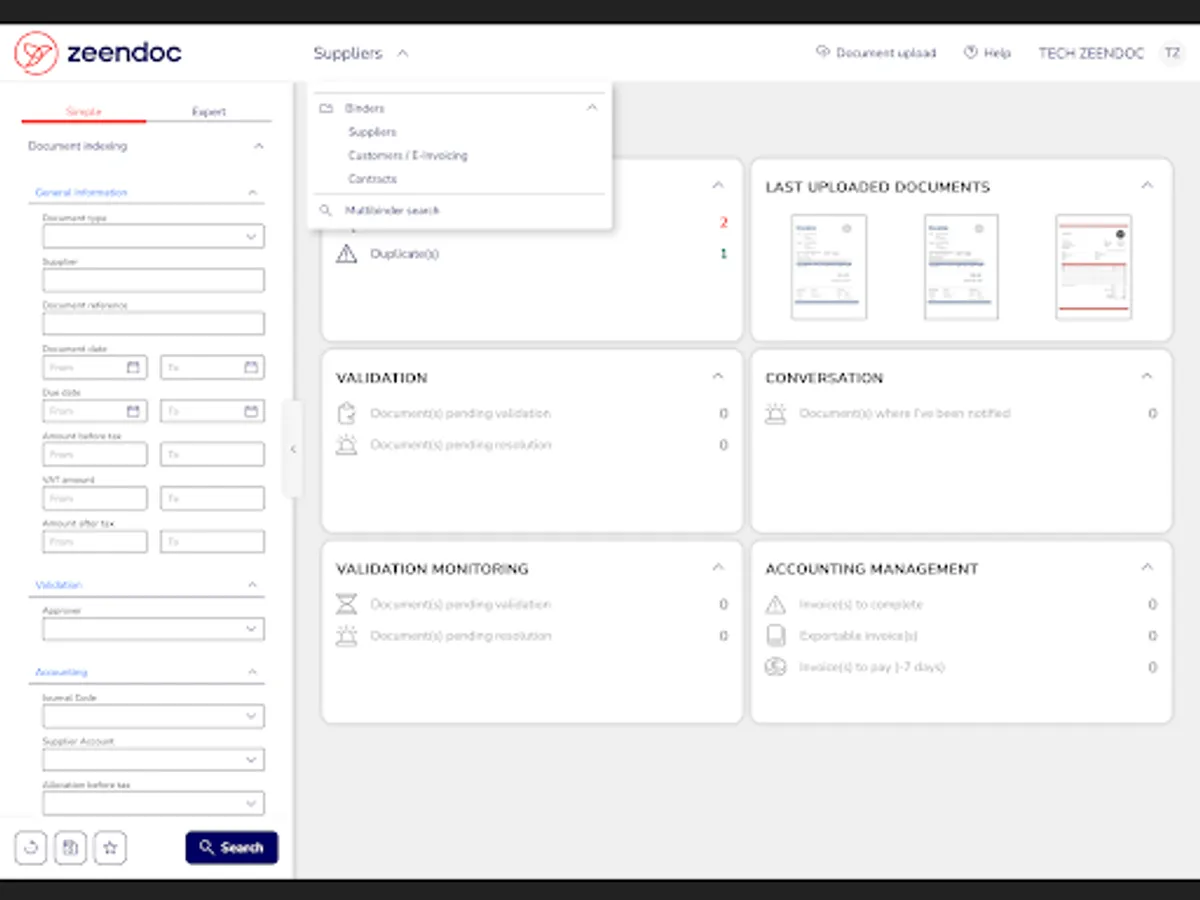Click the first uploaded document thumbnail

828,266
